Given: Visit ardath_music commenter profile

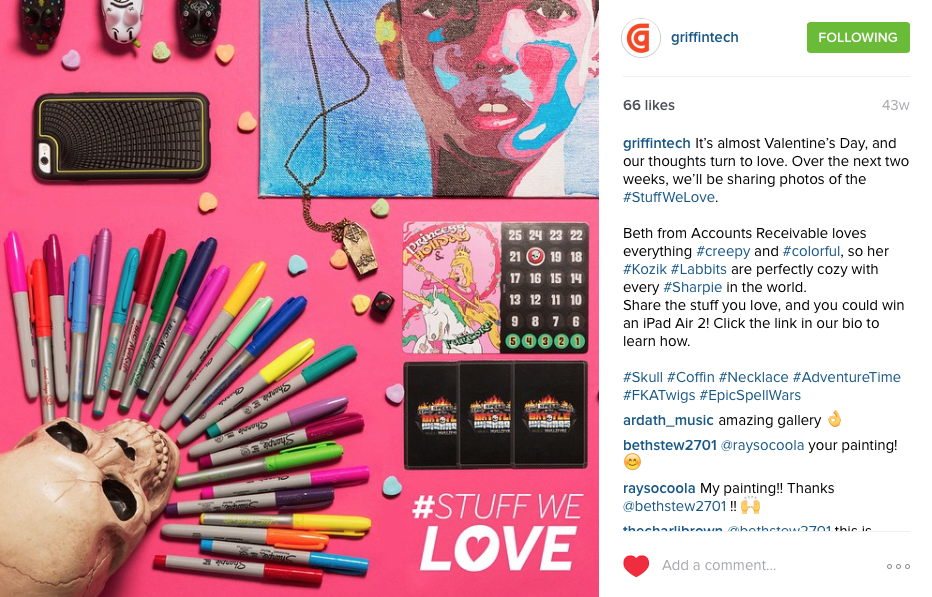Looking at the screenshot, I should click(667, 420).
